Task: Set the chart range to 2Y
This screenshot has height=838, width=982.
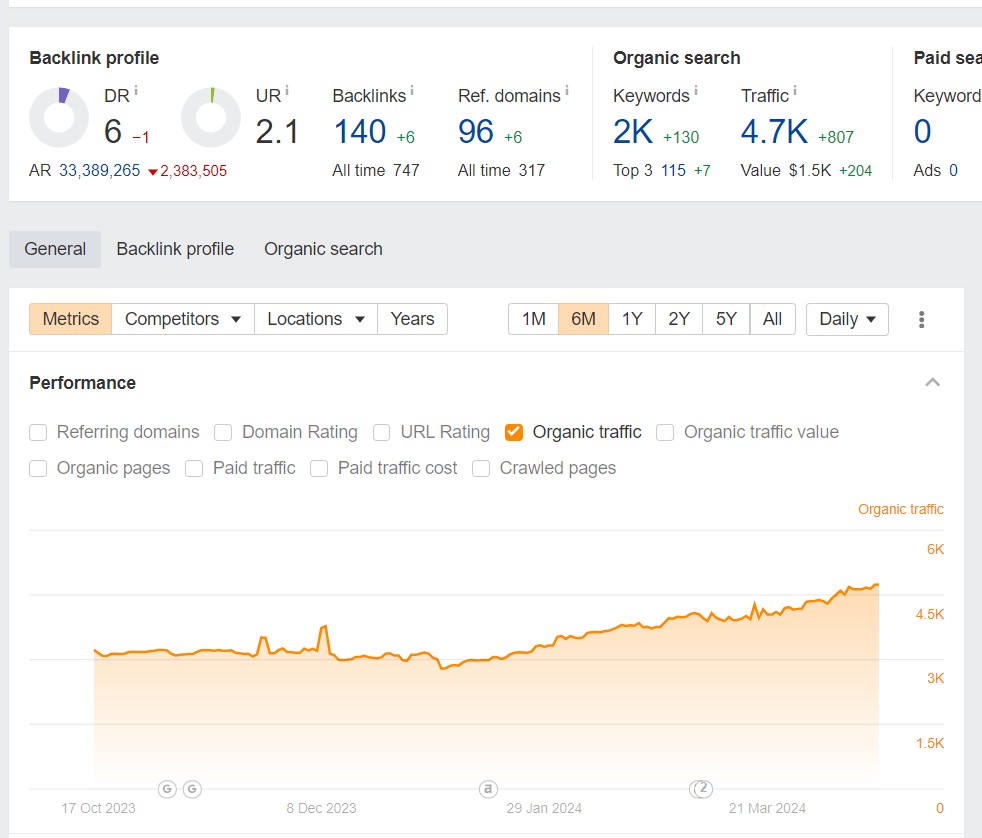Action: point(679,319)
